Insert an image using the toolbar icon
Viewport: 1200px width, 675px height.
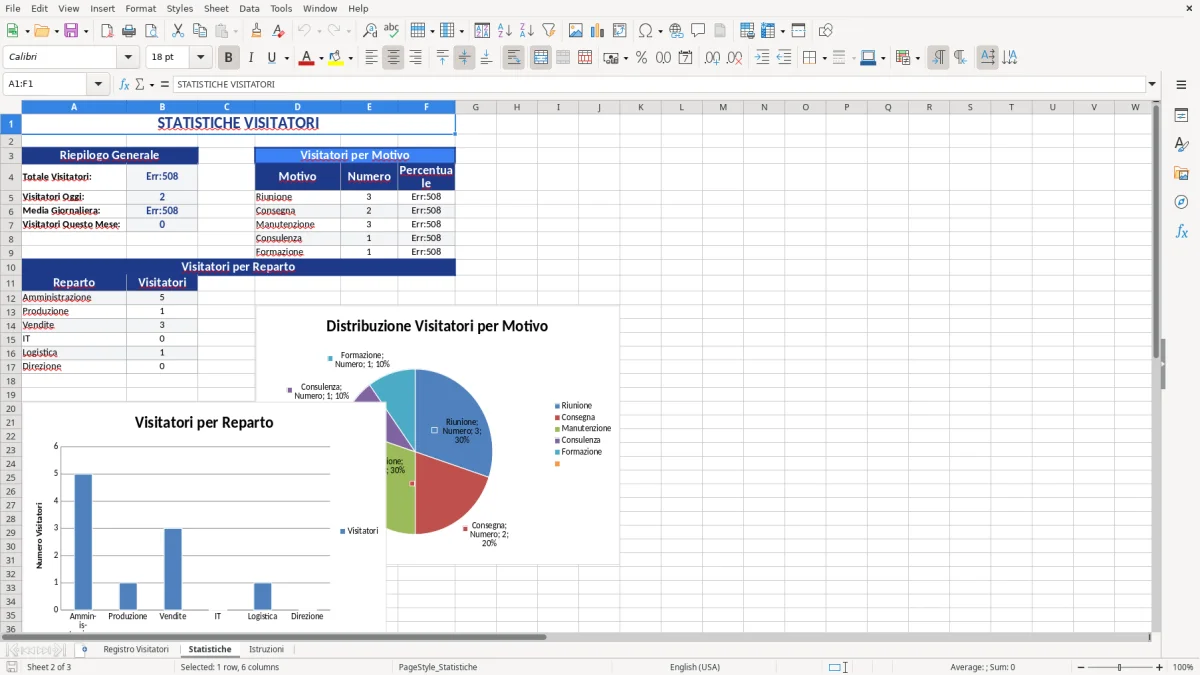coord(575,30)
